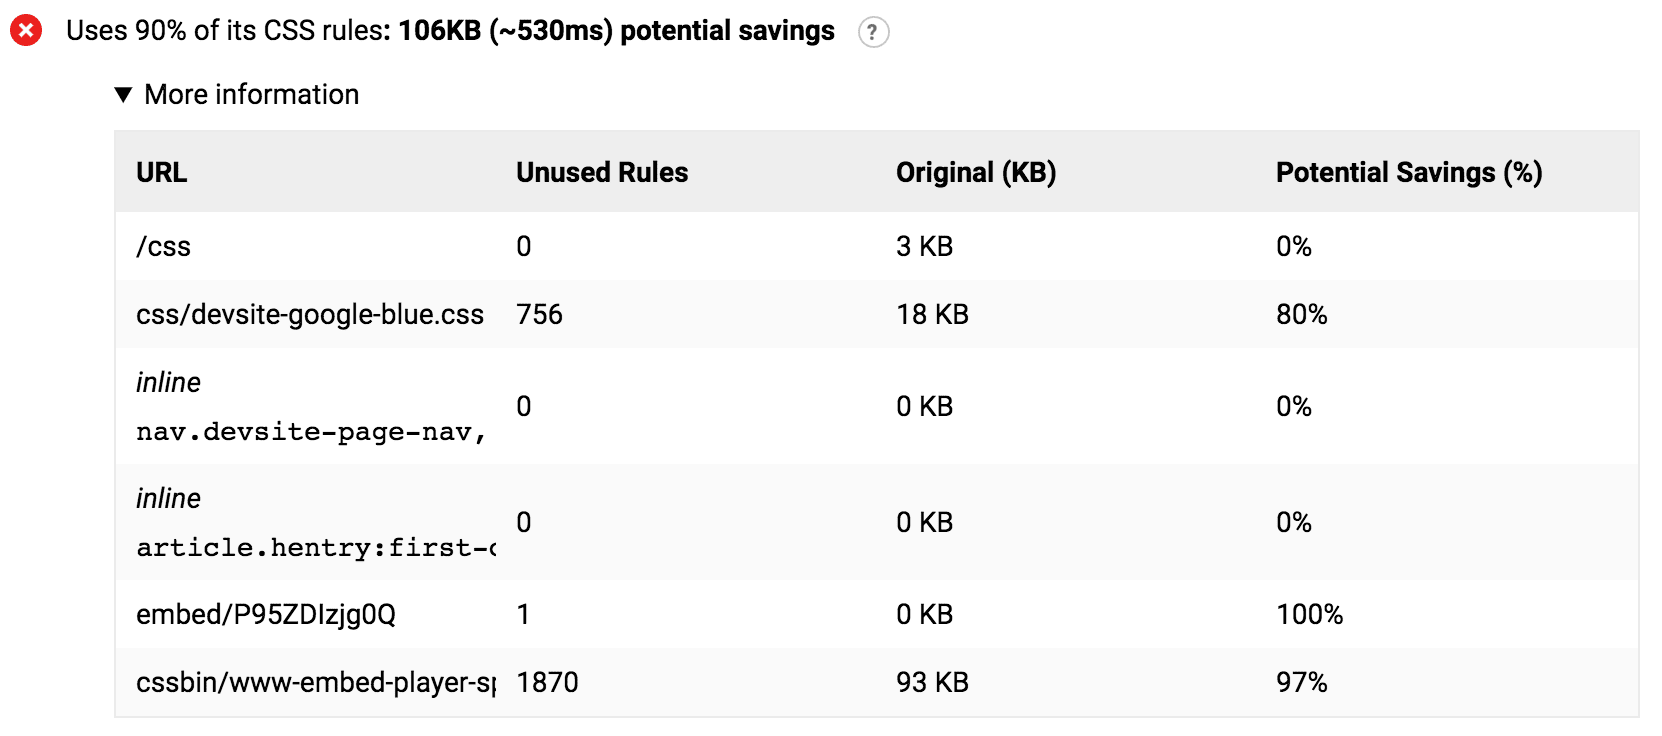Select the URL column header

tap(162, 172)
